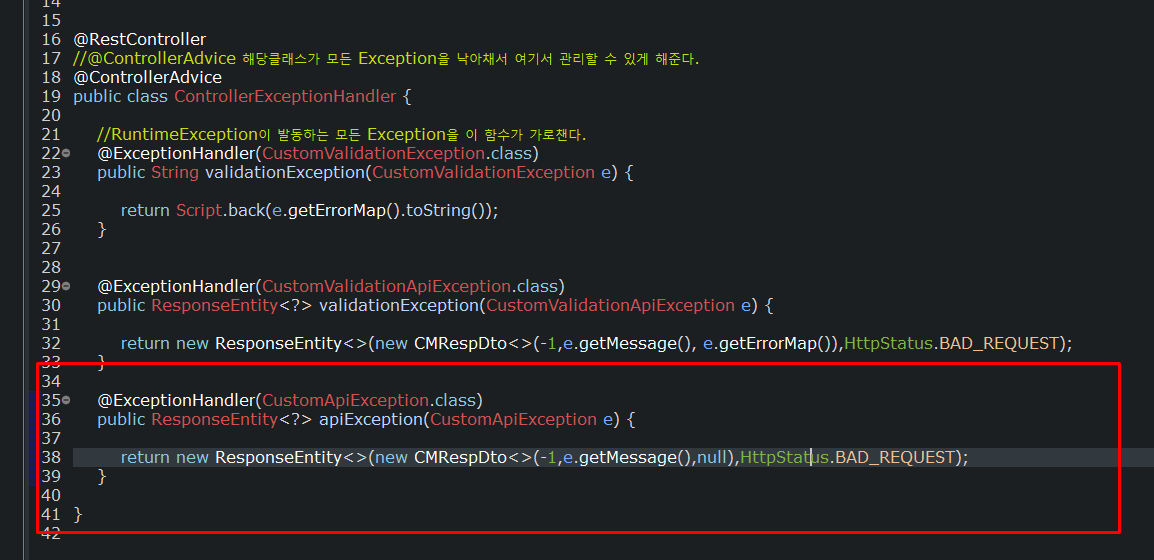This screenshot has height=560, width=1154.
Task: Collapse the fold marker at line 22
Action: pyautogui.click(x=66, y=153)
